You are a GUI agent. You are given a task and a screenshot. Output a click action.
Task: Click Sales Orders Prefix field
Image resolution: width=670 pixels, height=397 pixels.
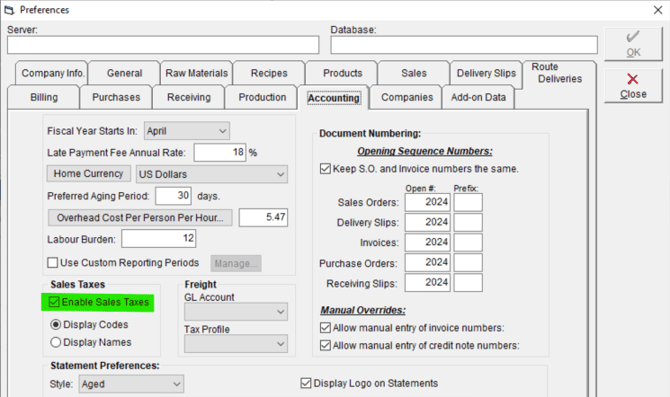468,202
